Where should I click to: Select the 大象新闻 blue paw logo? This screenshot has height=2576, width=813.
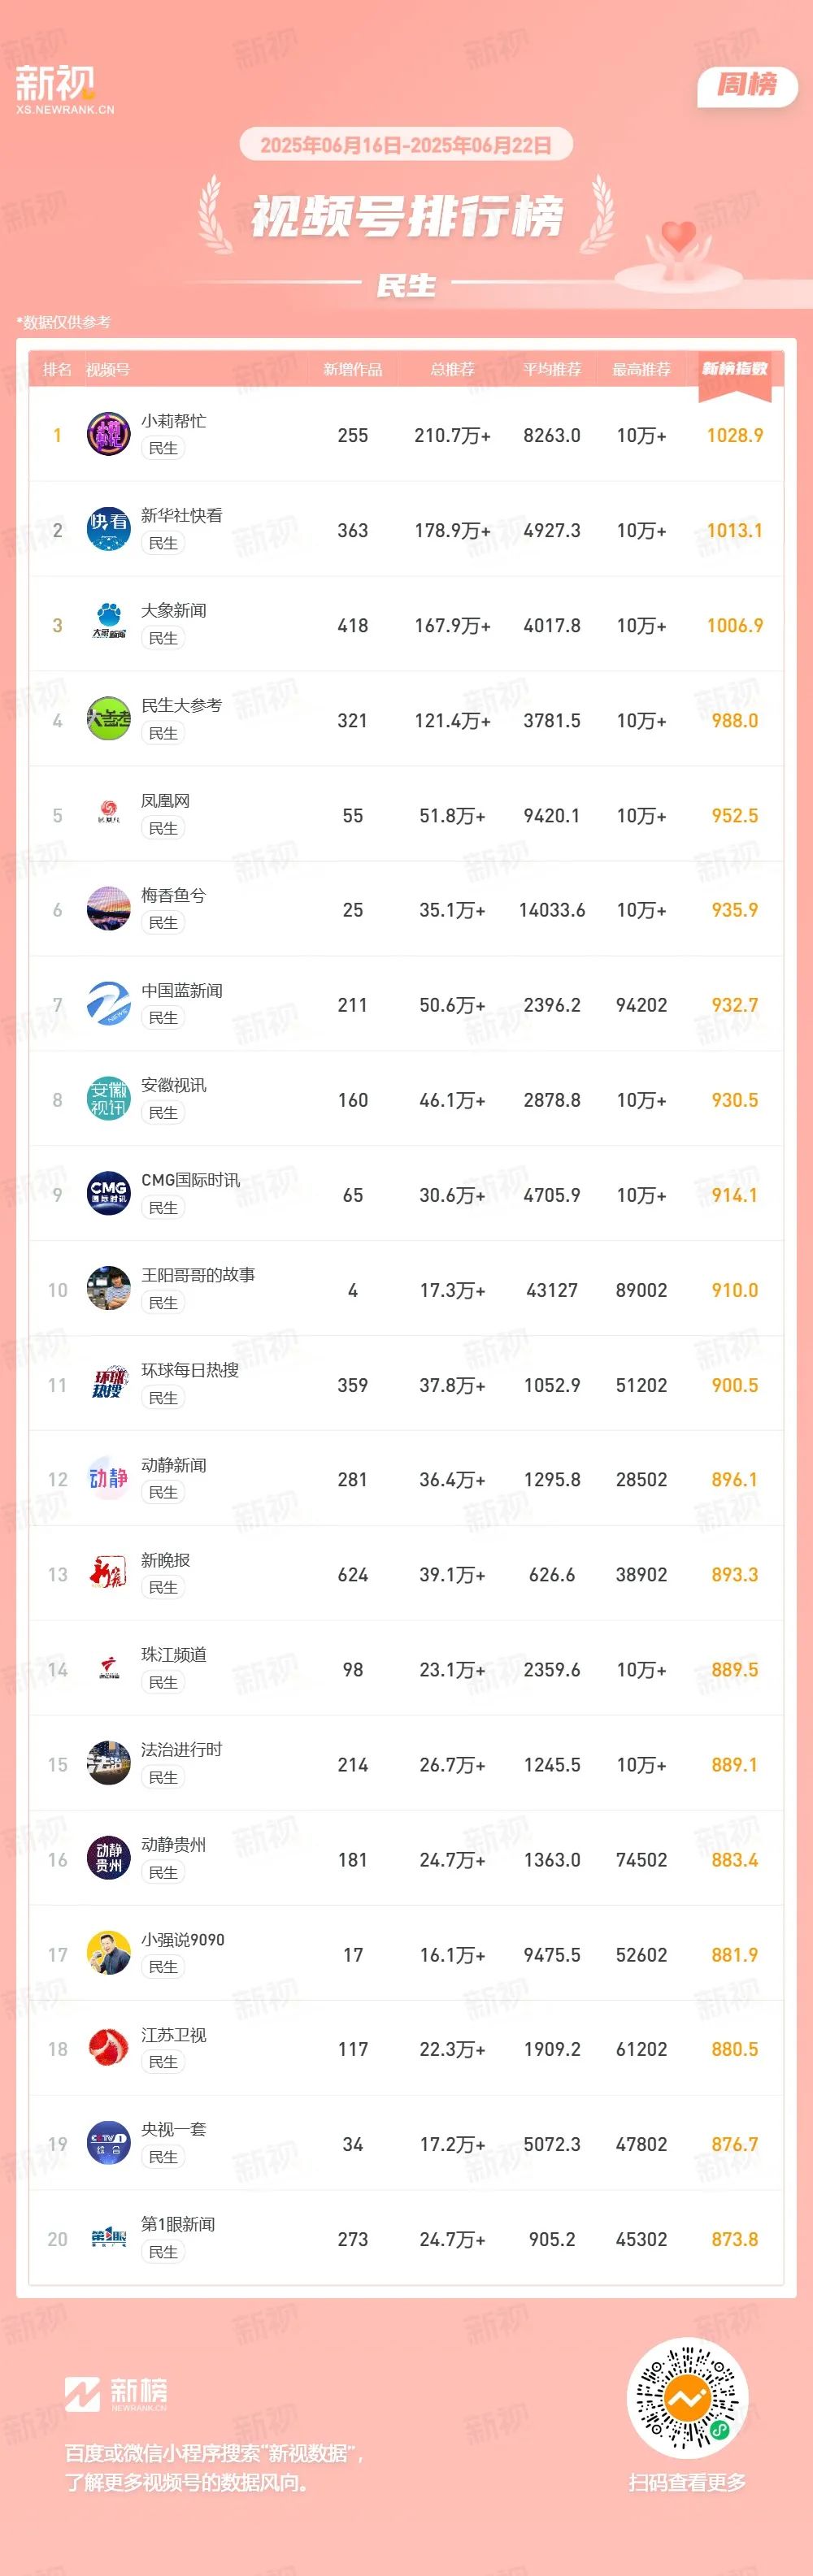click(108, 624)
